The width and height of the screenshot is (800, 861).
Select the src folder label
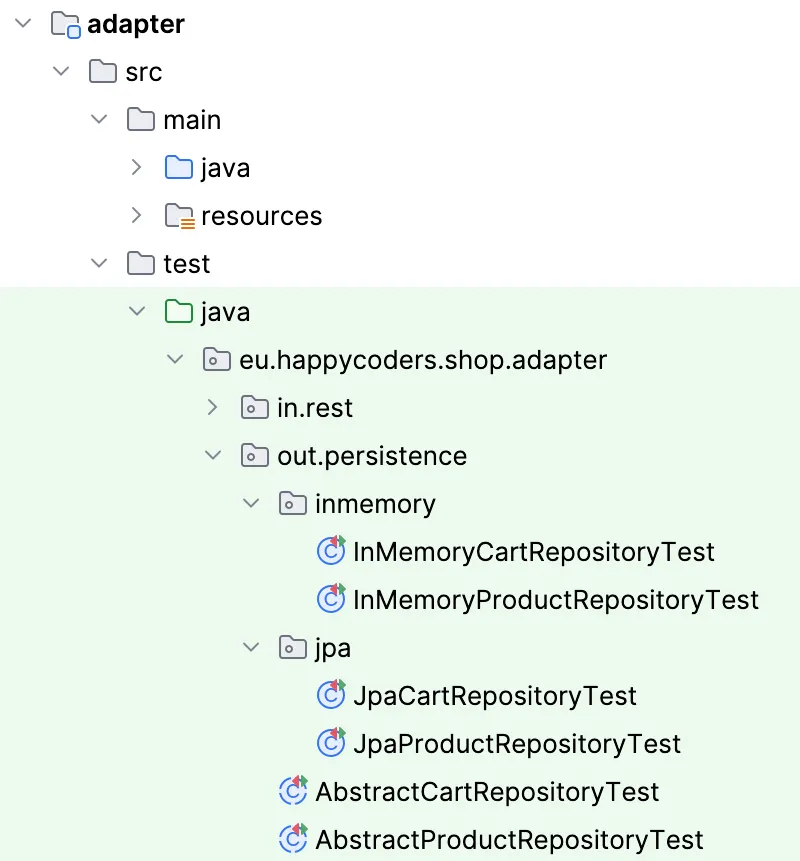144,72
